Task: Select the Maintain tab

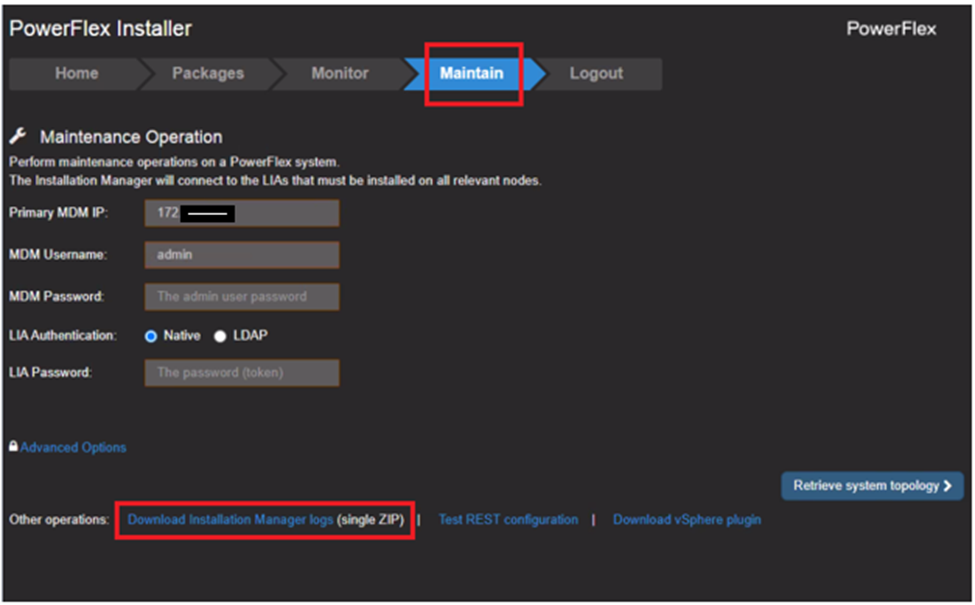Action: 471,73
